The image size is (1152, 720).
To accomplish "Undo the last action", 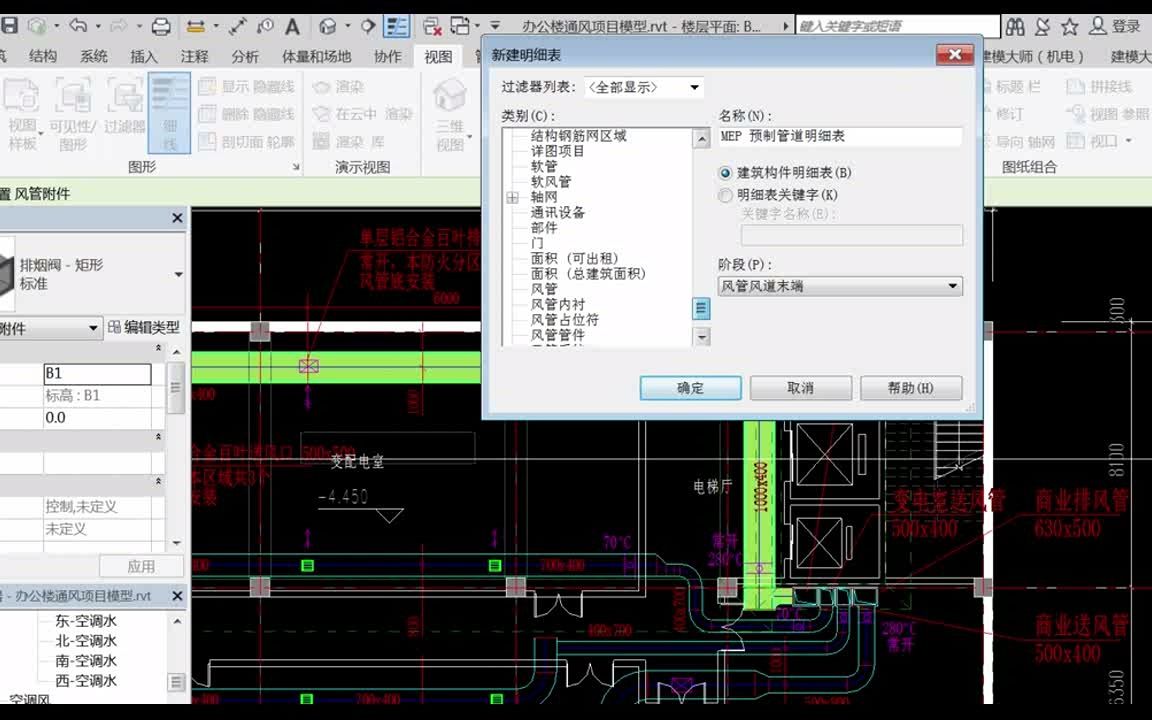I will [78, 25].
